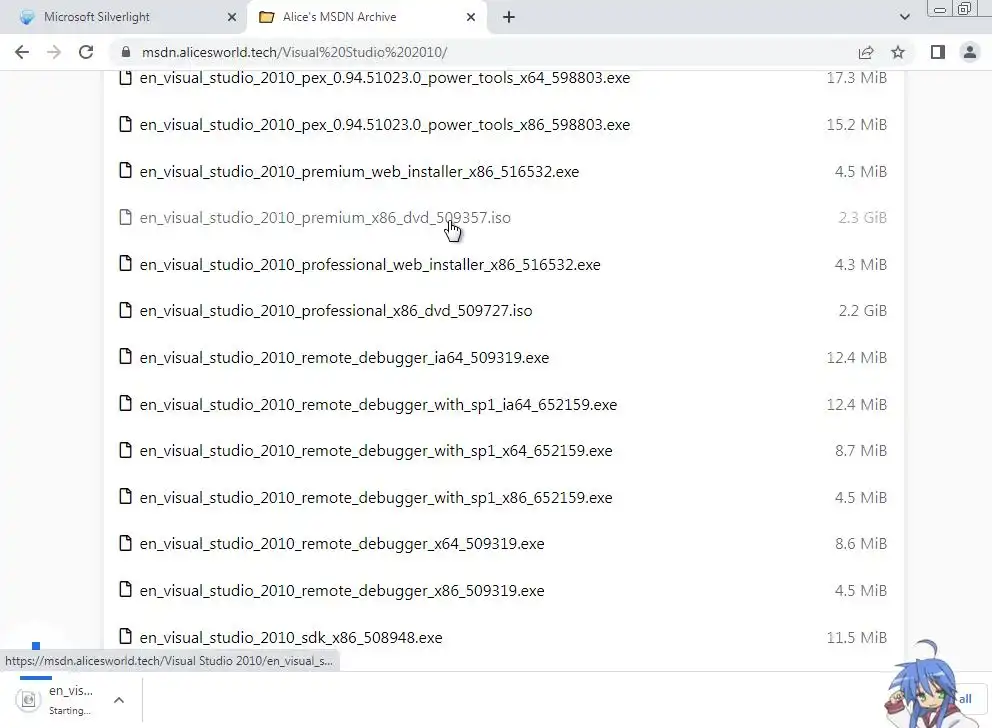Go back to the previous page

(22, 52)
